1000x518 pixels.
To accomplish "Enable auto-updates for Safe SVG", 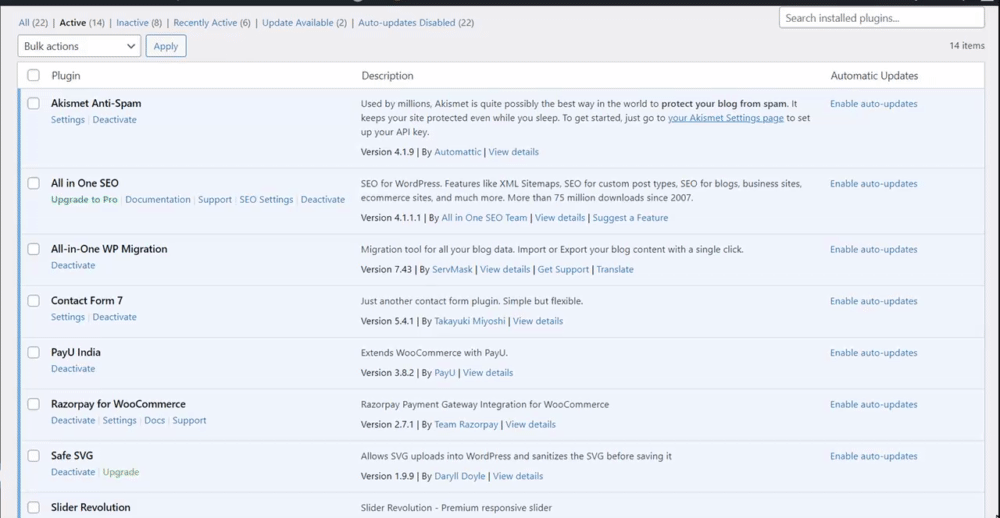I will click(x=874, y=456).
